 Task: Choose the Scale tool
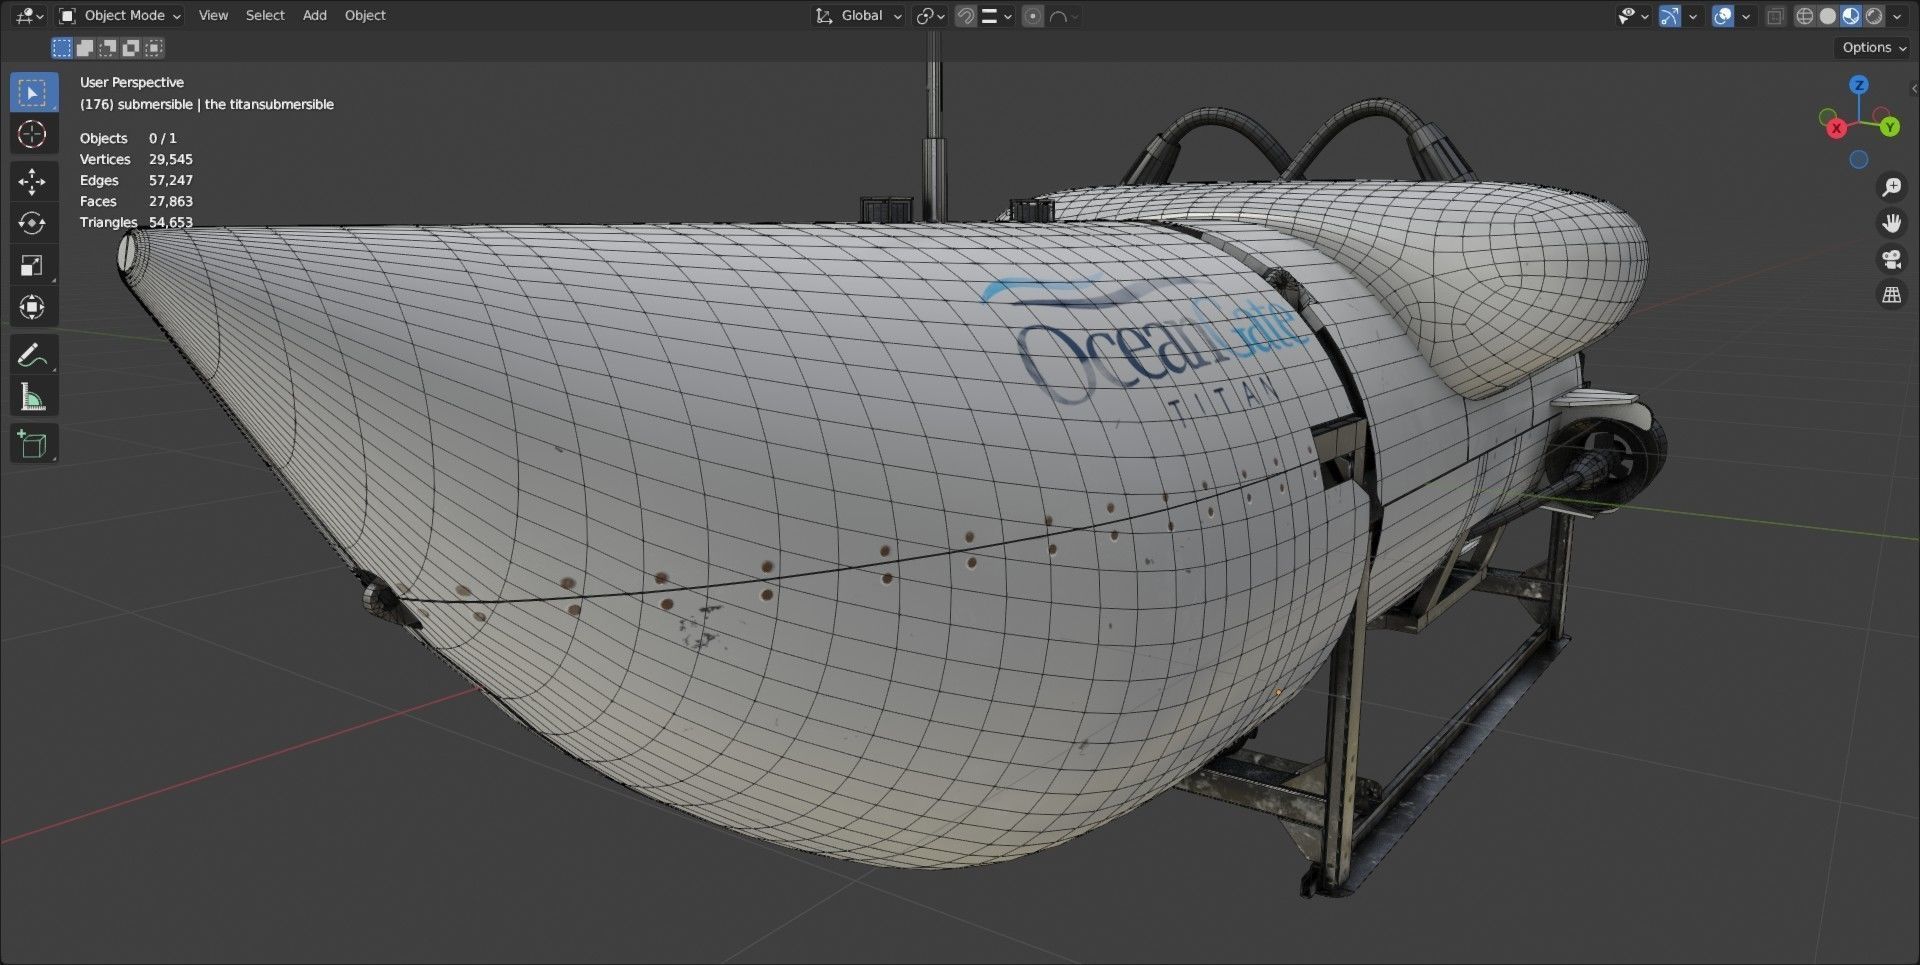click(32, 265)
